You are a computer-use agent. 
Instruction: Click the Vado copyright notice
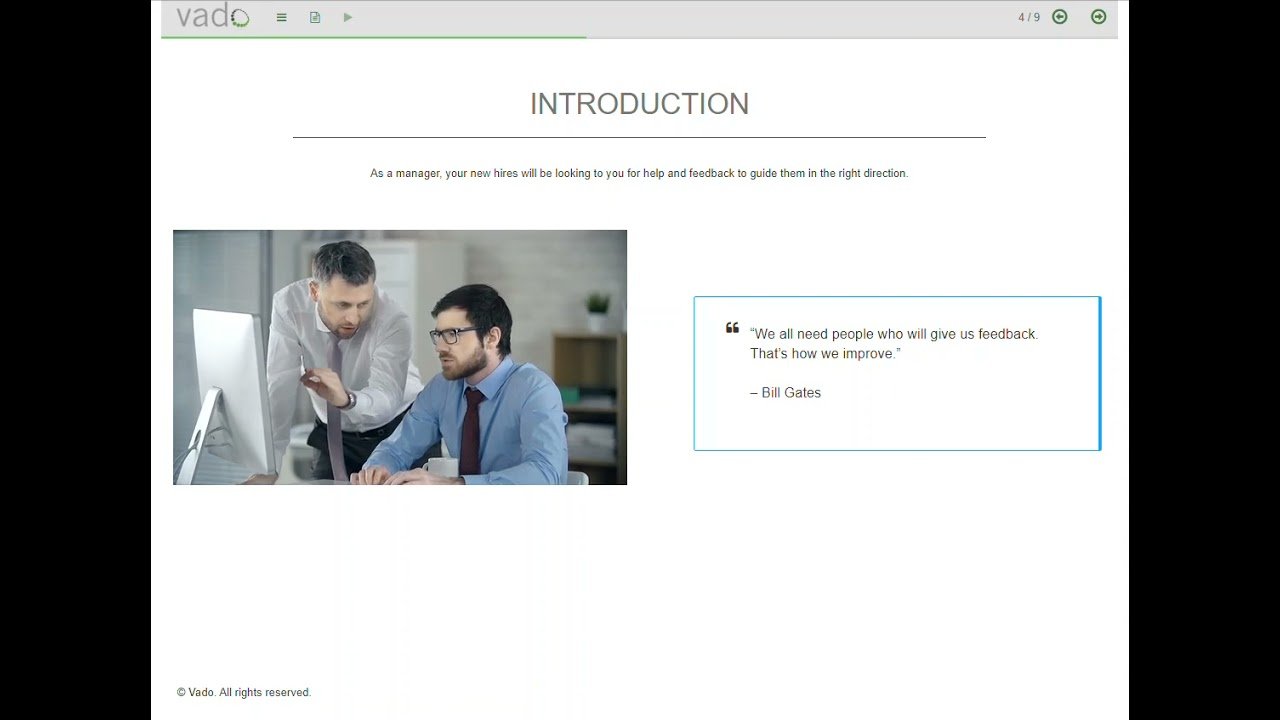click(x=244, y=692)
